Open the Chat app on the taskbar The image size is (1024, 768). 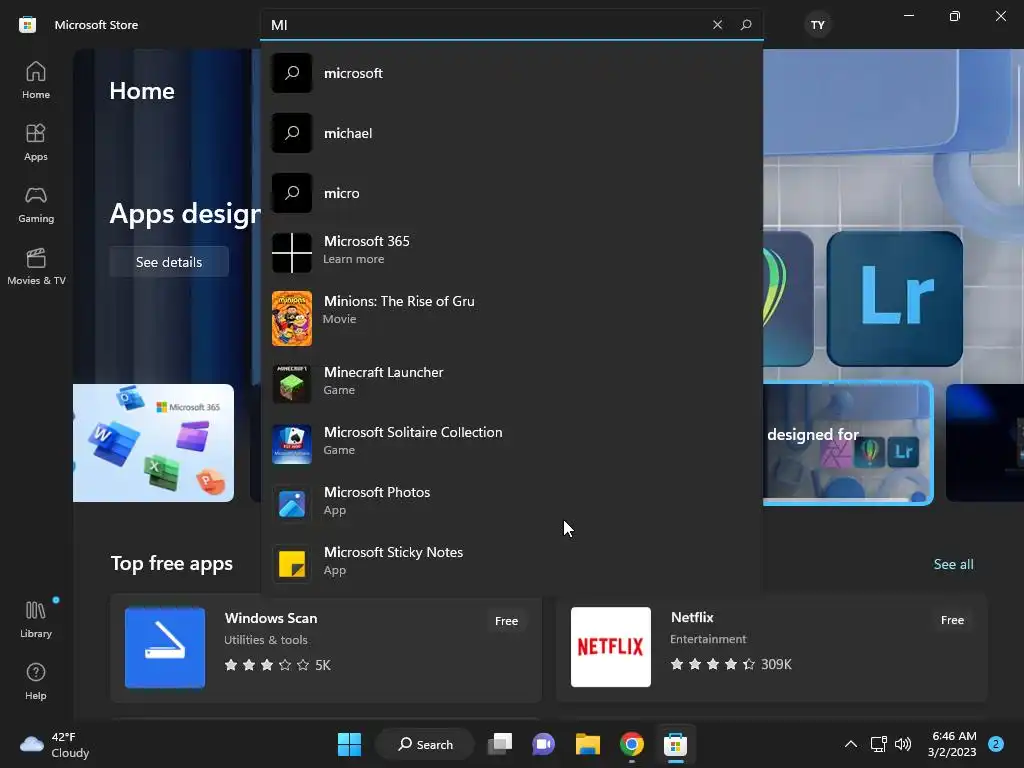(x=543, y=744)
